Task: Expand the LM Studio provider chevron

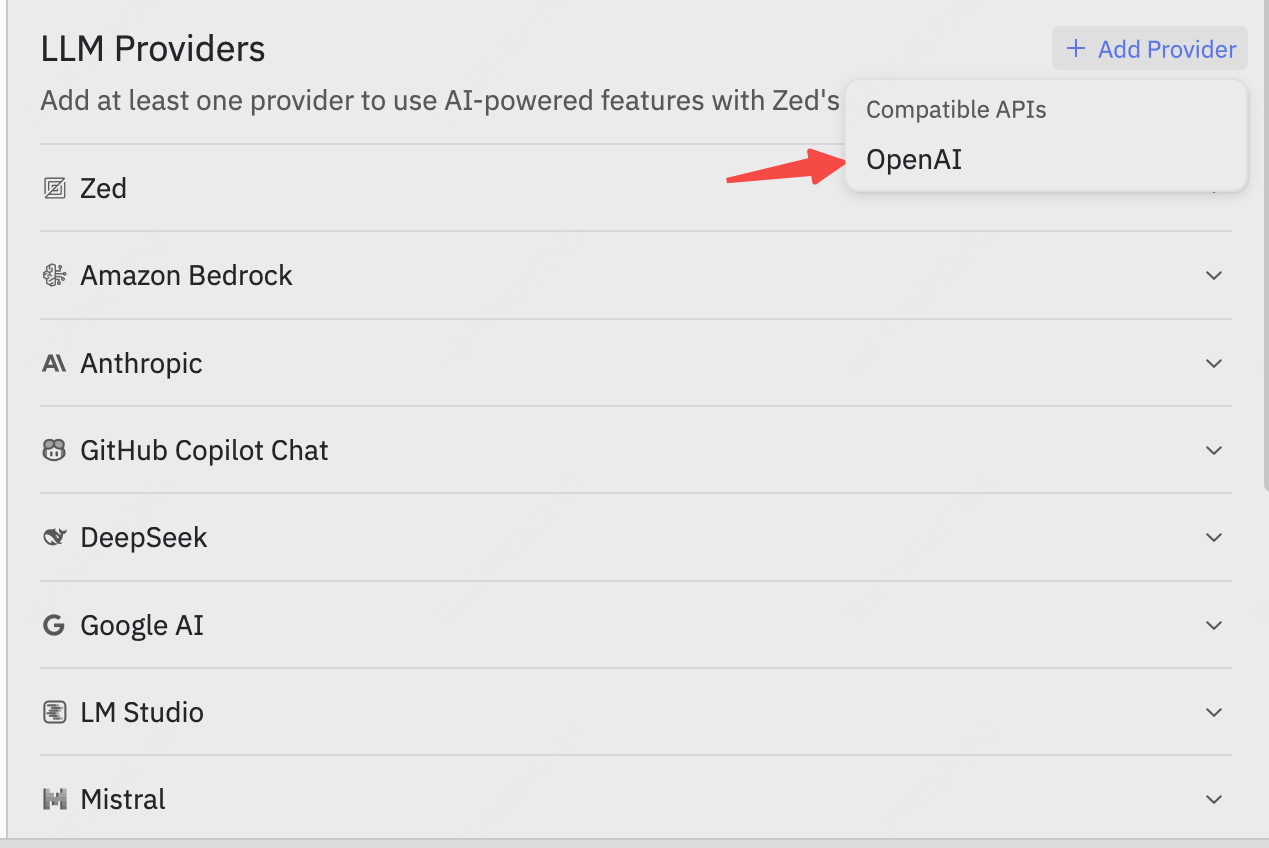Action: [1214, 712]
